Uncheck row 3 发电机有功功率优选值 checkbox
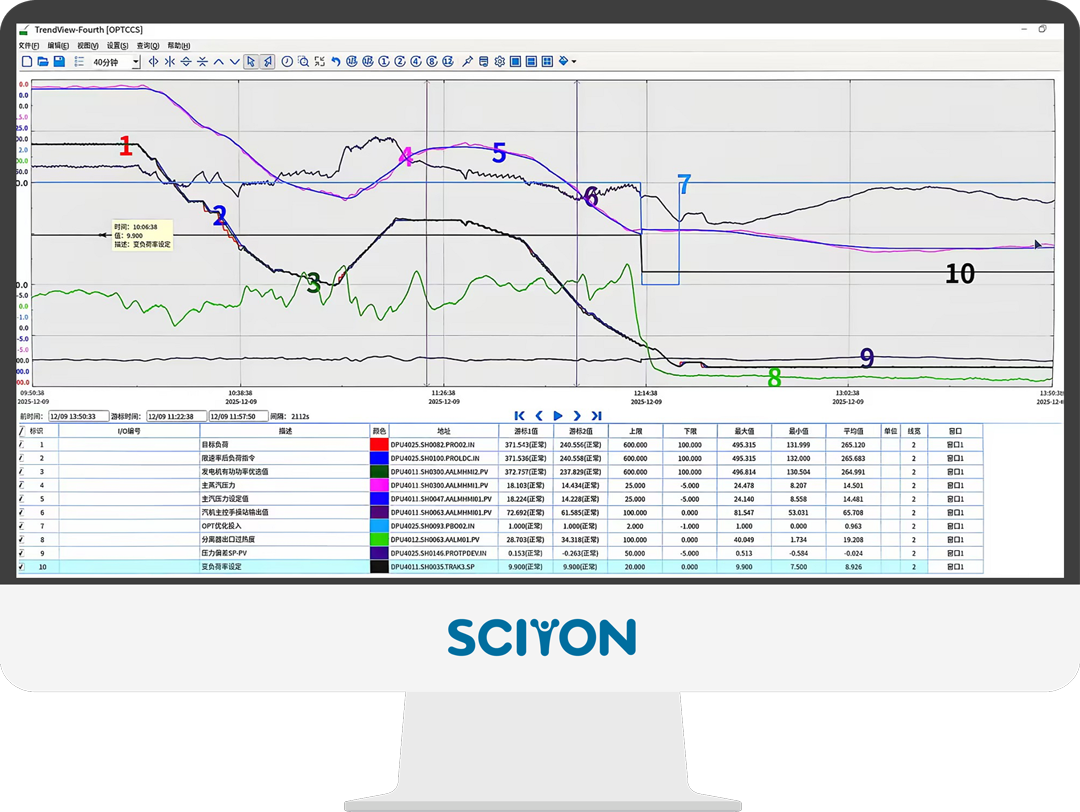This screenshot has width=1080, height=812. pyautogui.click(x=21, y=472)
